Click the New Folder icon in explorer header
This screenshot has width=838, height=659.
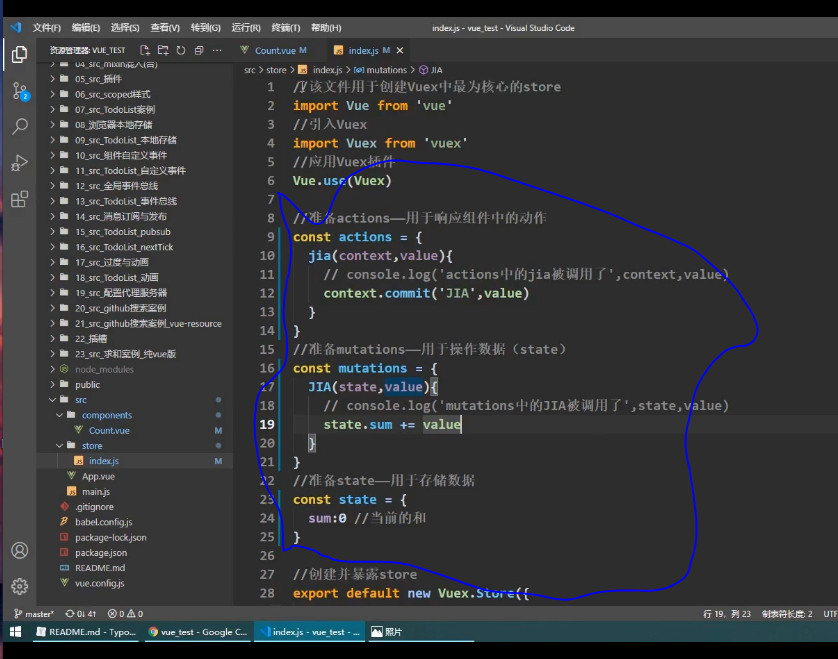[163, 50]
